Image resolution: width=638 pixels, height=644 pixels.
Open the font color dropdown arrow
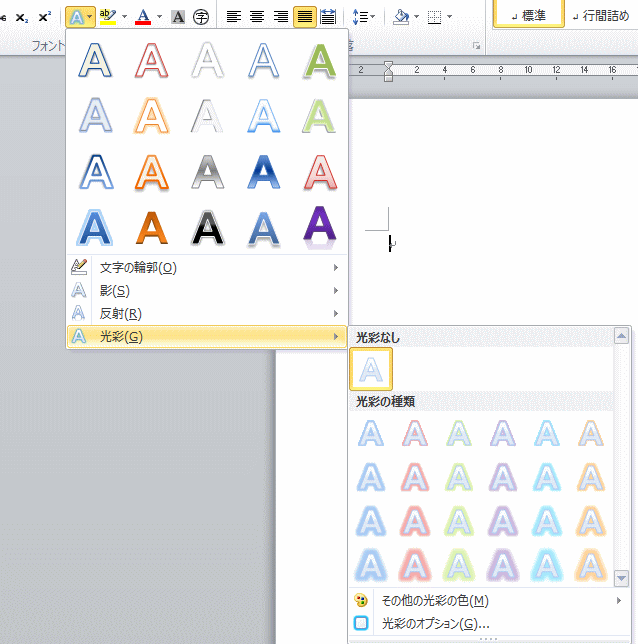159,17
